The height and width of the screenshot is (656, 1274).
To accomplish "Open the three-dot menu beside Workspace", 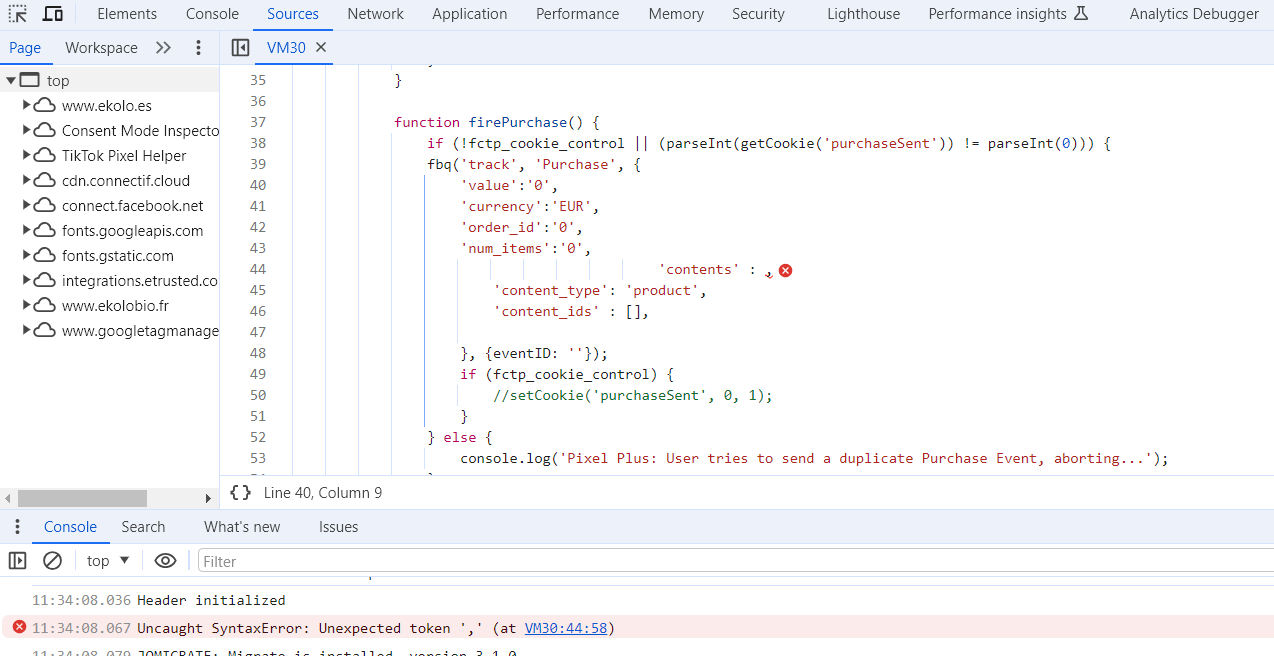I will 198,48.
